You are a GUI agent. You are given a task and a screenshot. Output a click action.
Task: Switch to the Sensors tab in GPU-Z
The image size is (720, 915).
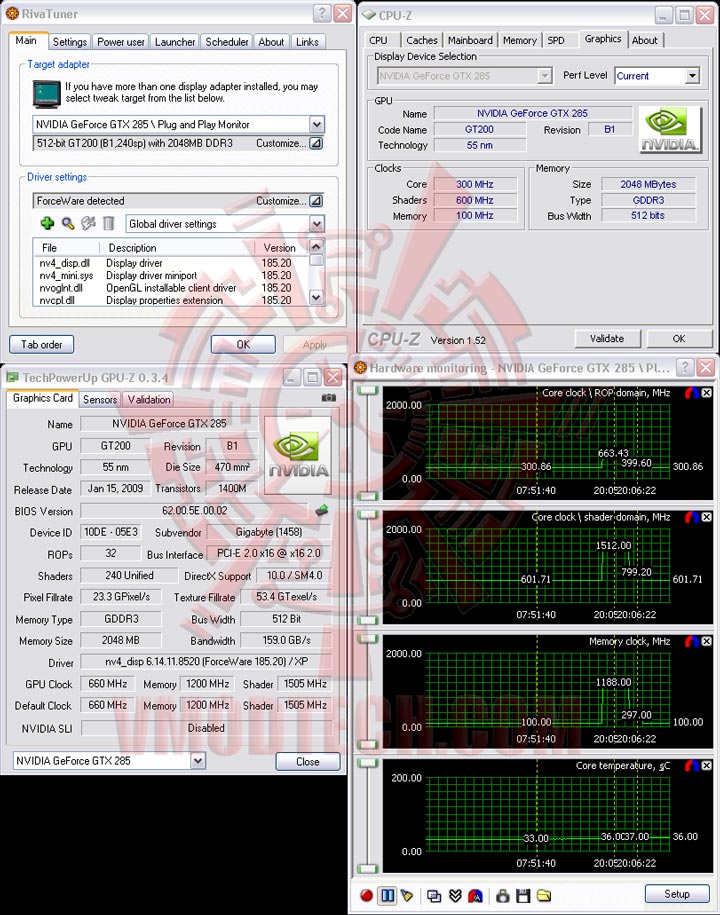tap(100, 400)
